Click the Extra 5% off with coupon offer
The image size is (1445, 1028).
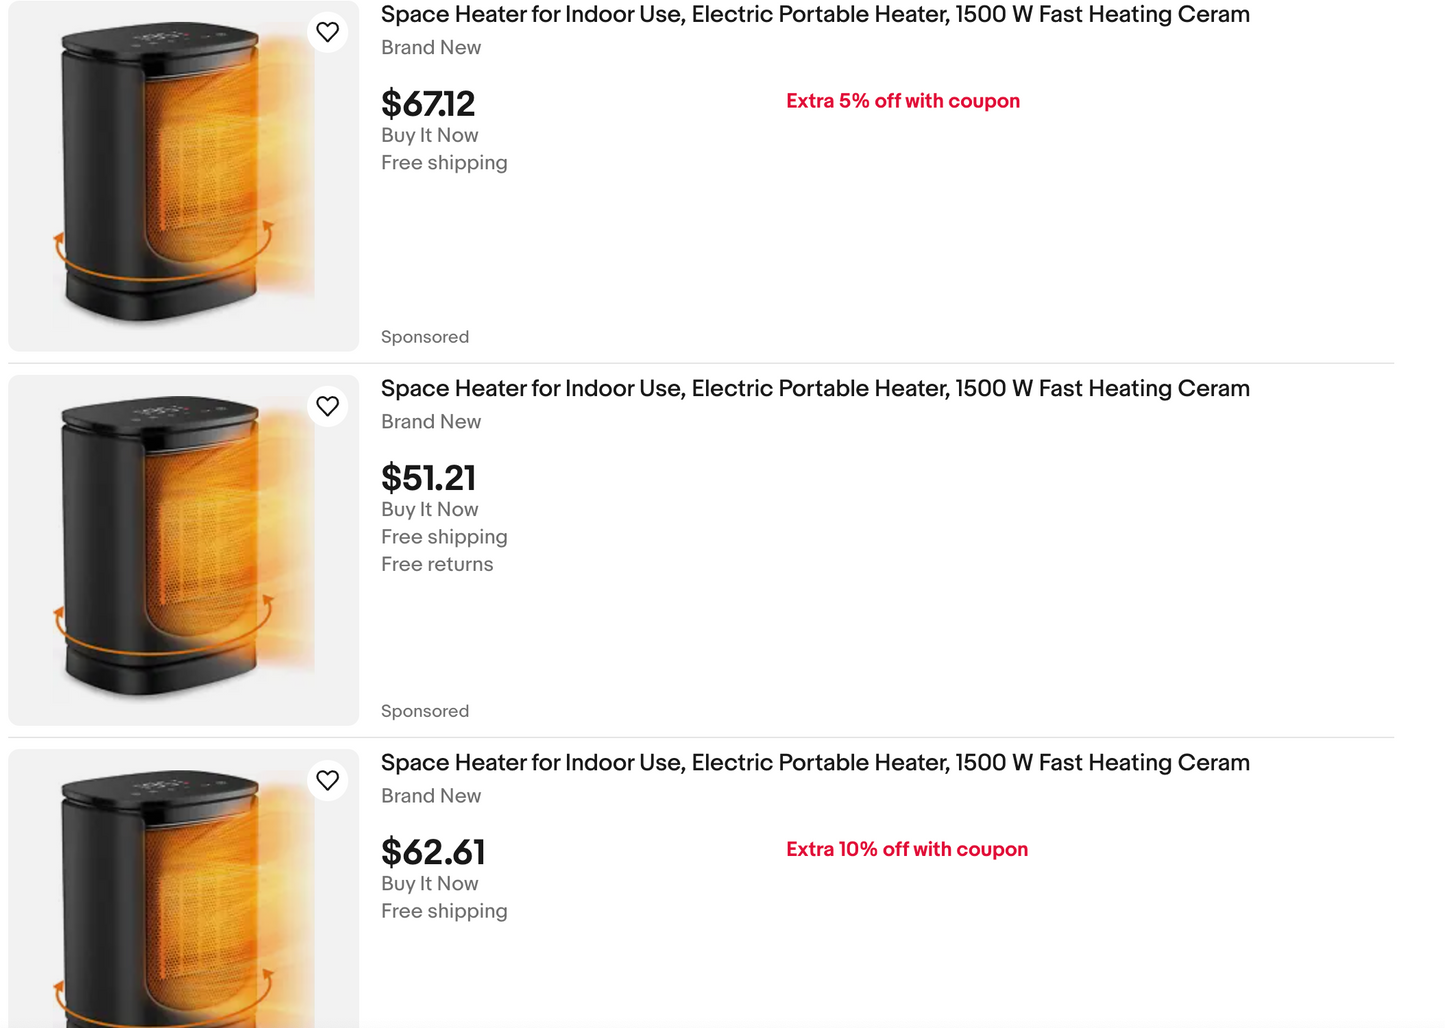click(903, 101)
